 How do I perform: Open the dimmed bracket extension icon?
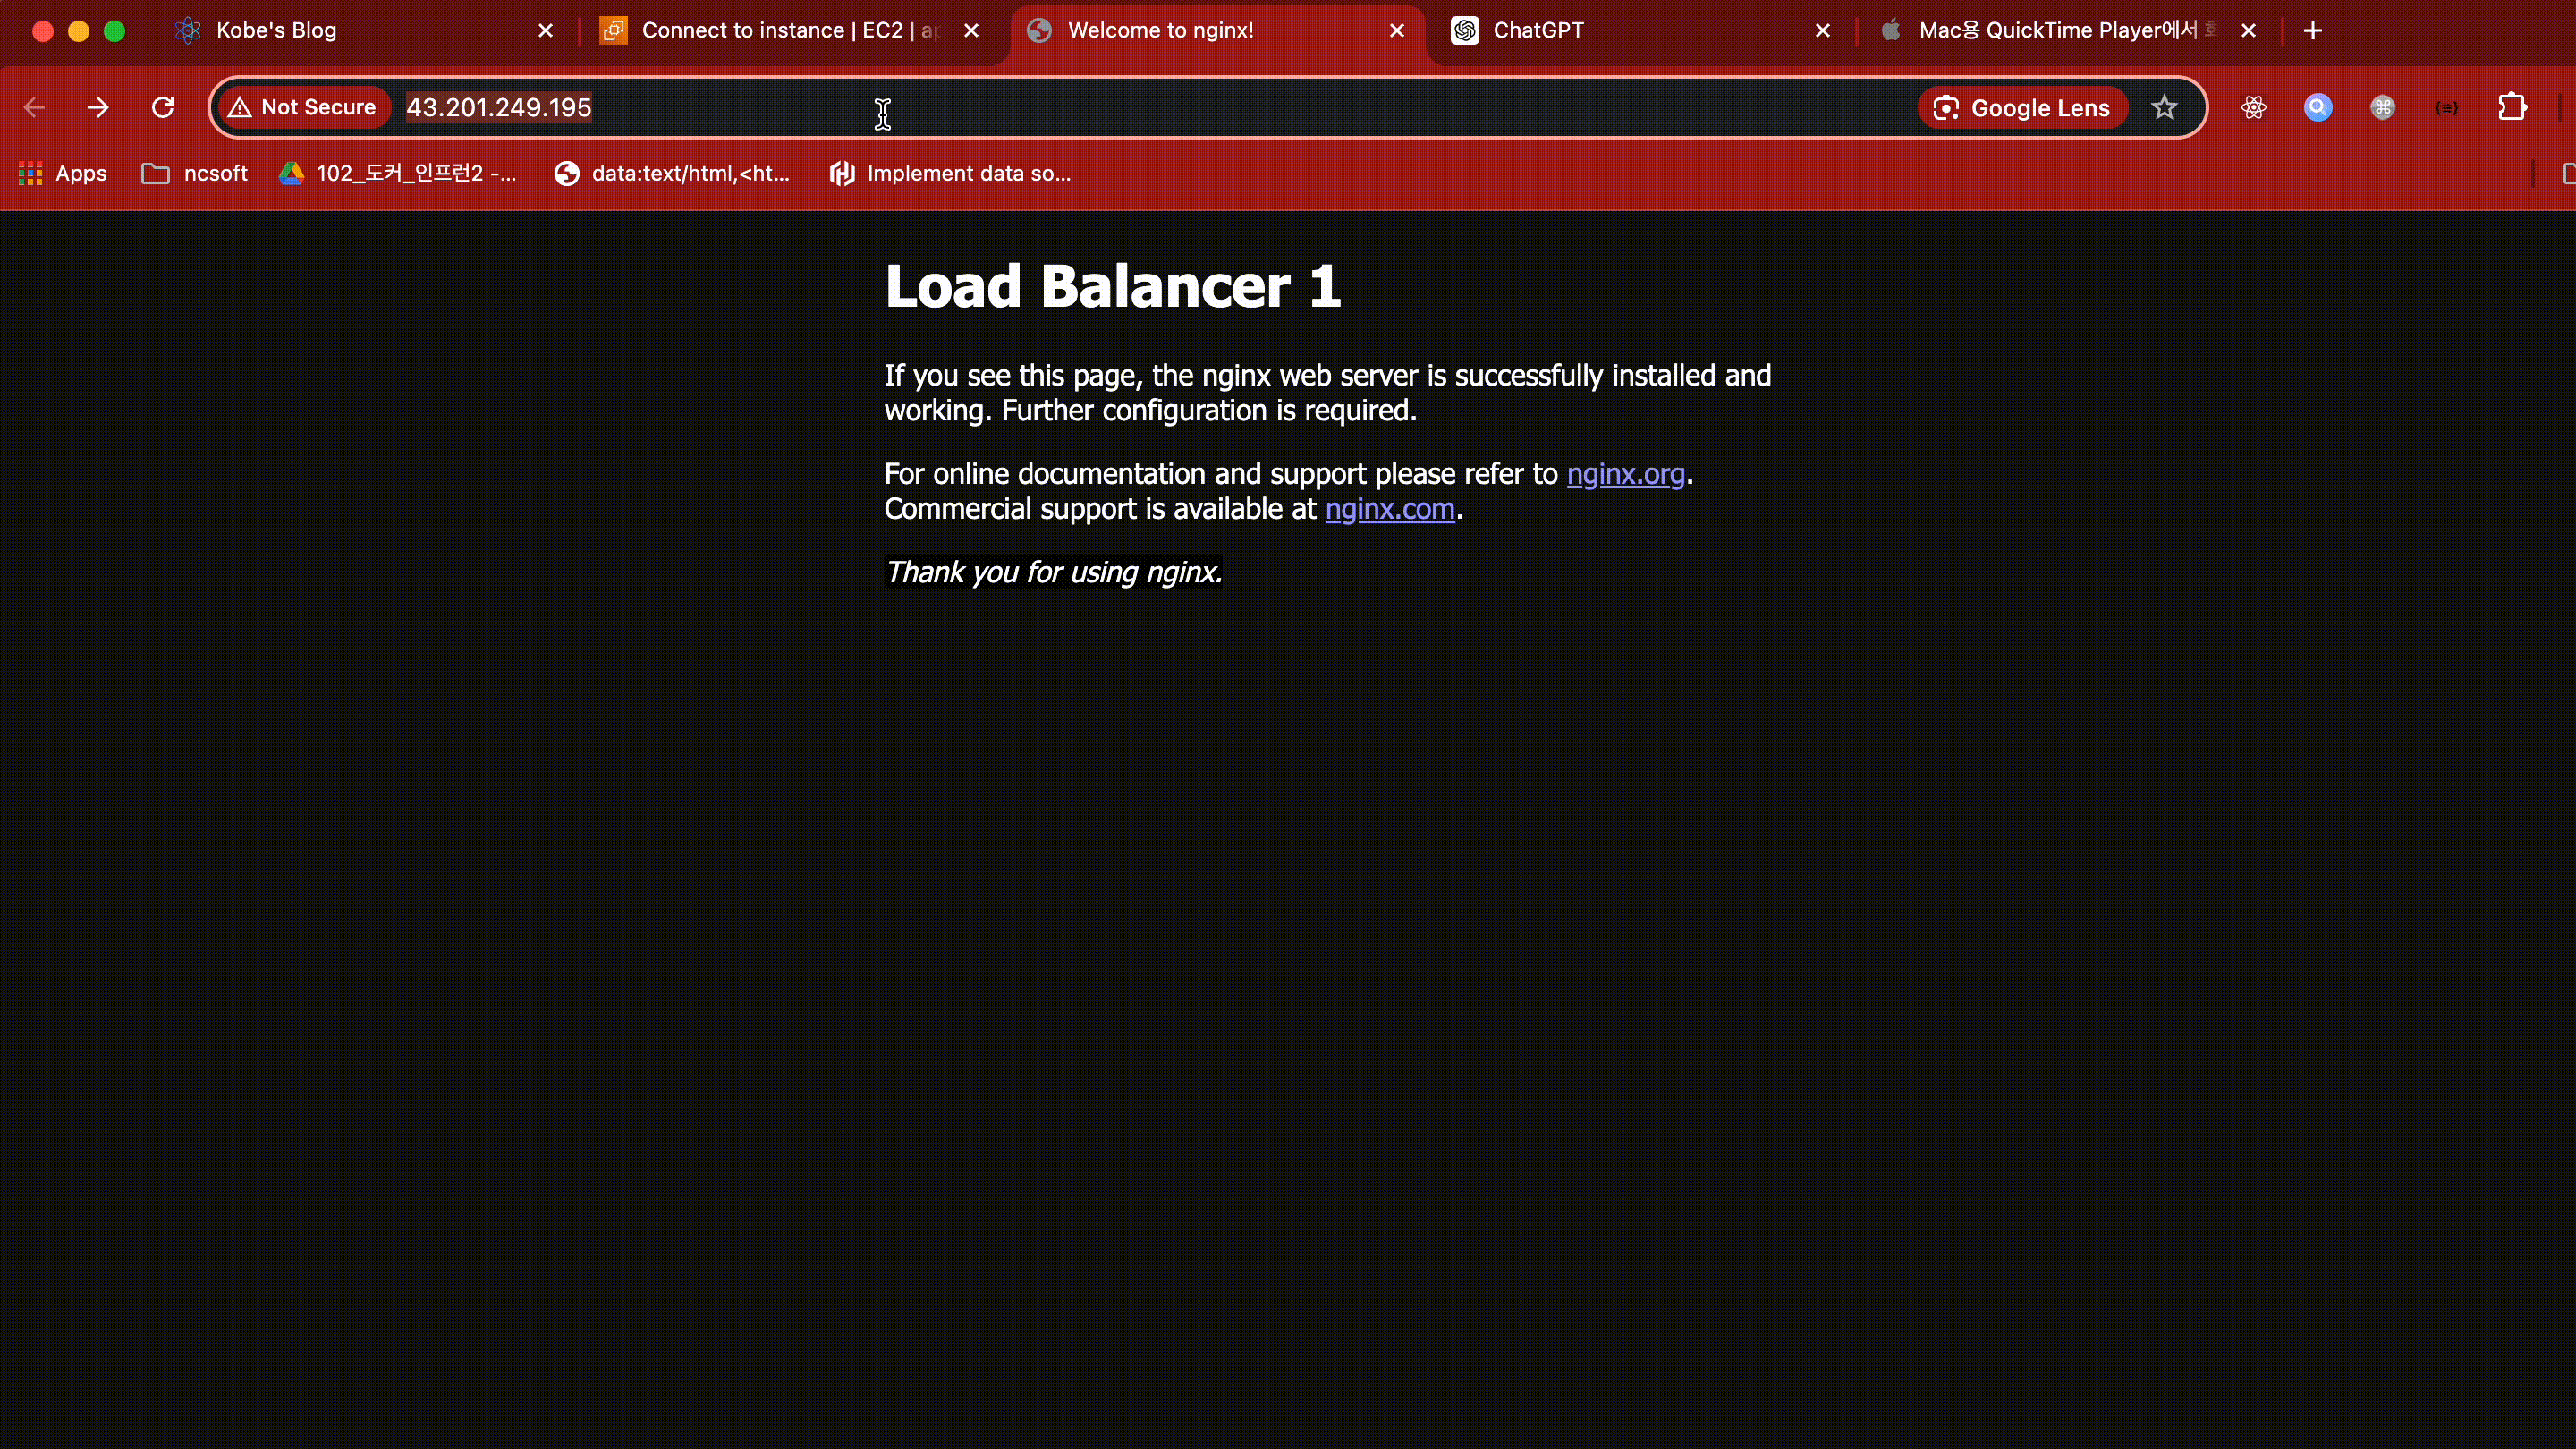pyautogui.click(x=2447, y=108)
